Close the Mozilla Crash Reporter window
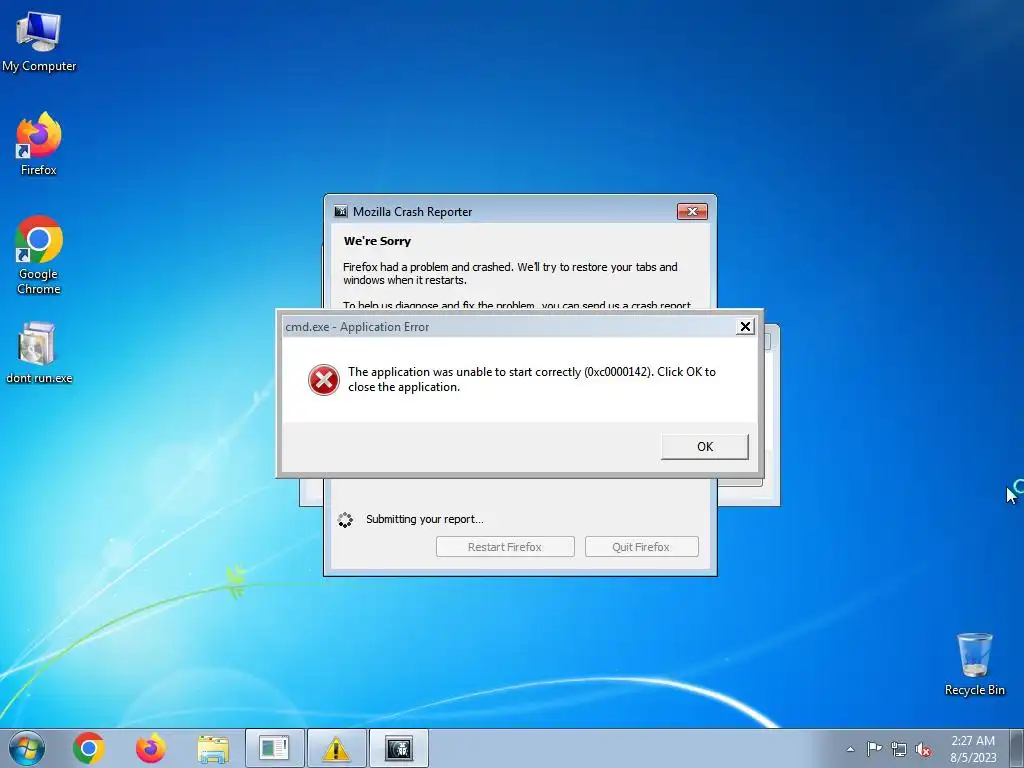 click(692, 211)
